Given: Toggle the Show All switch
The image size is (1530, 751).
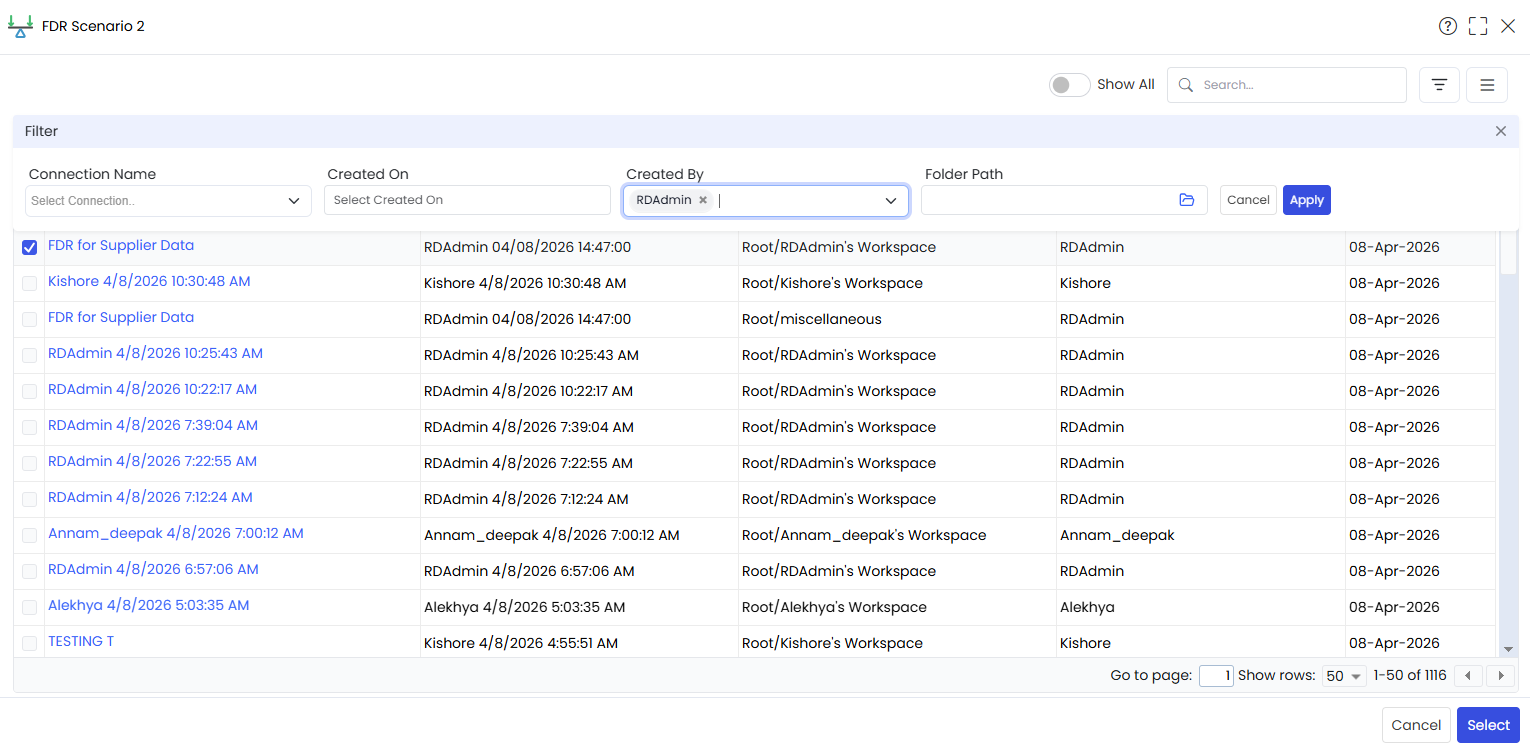Looking at the screenshot, I should pos(1069,85).
